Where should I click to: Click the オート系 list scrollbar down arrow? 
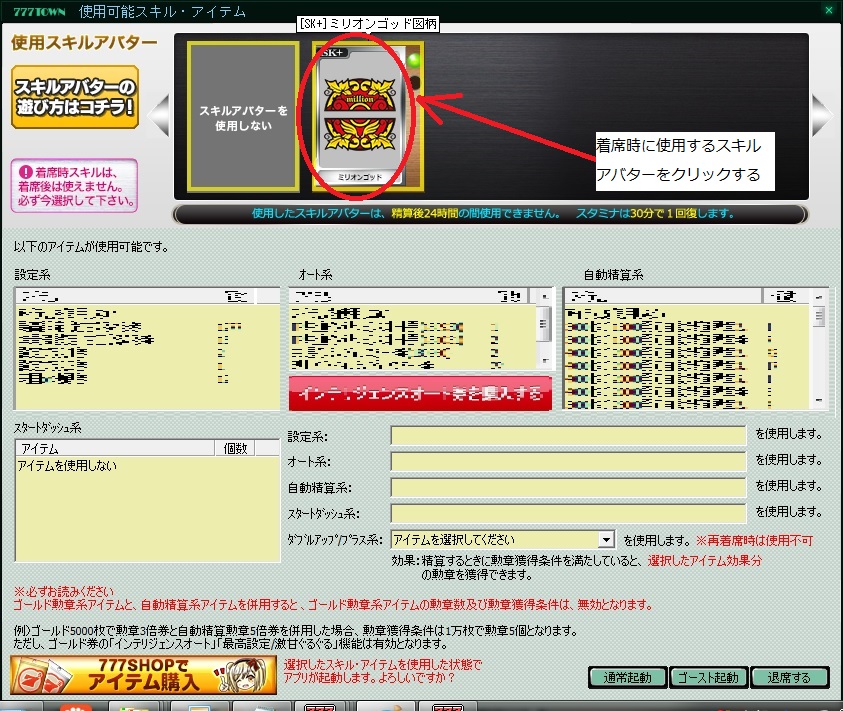545,361
